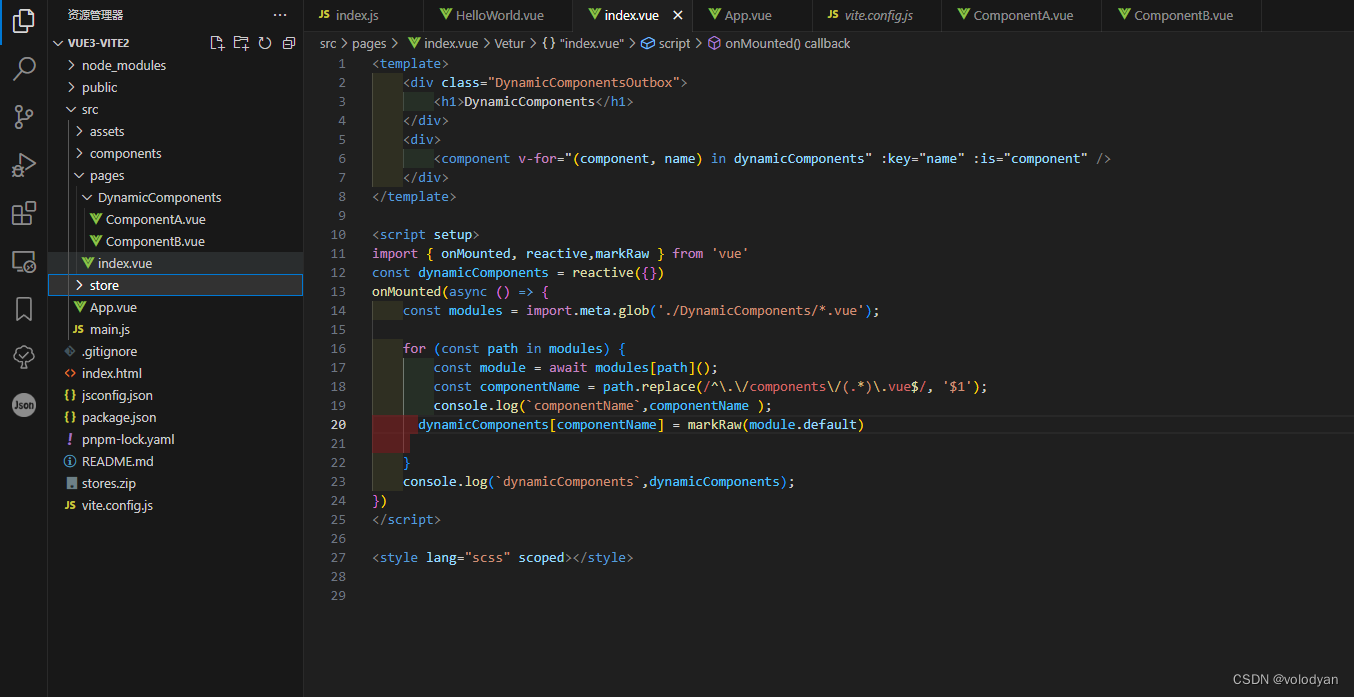Open the Bookmarks view icon
The width and height of the screenshot is (1354, 697).
point(23,309)
